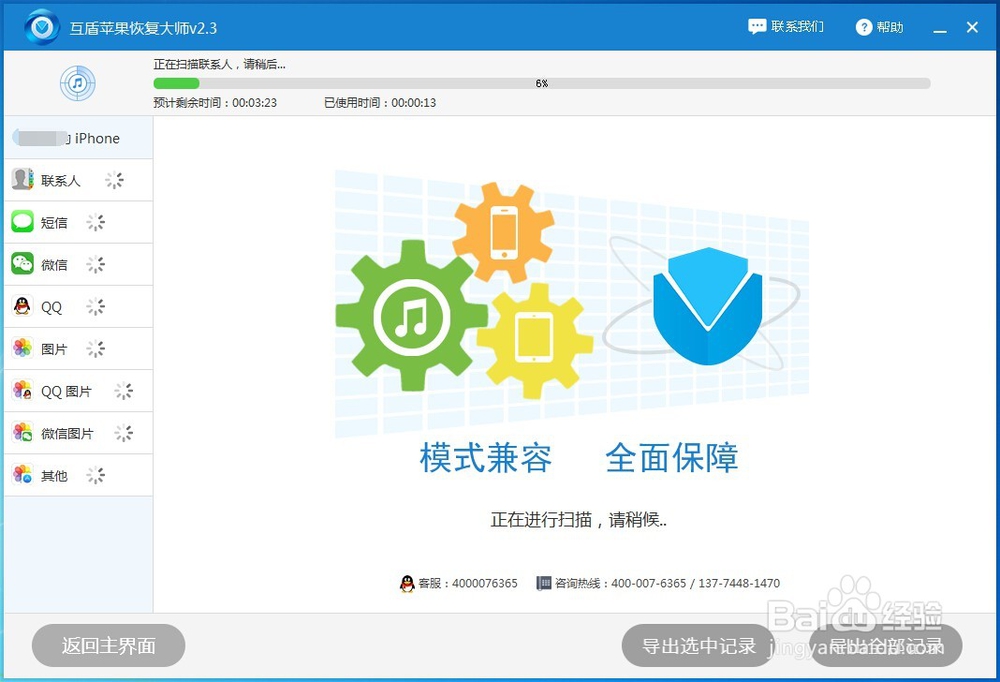
Task: Click 导出选中记录 button
Action: coord(698,646)
